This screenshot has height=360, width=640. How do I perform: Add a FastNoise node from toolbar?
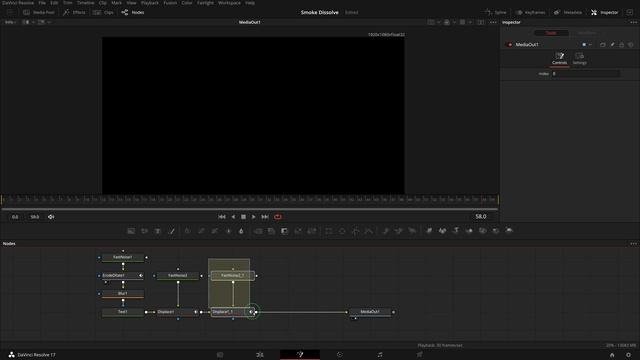pyautogui.click(x=144, y=231)
